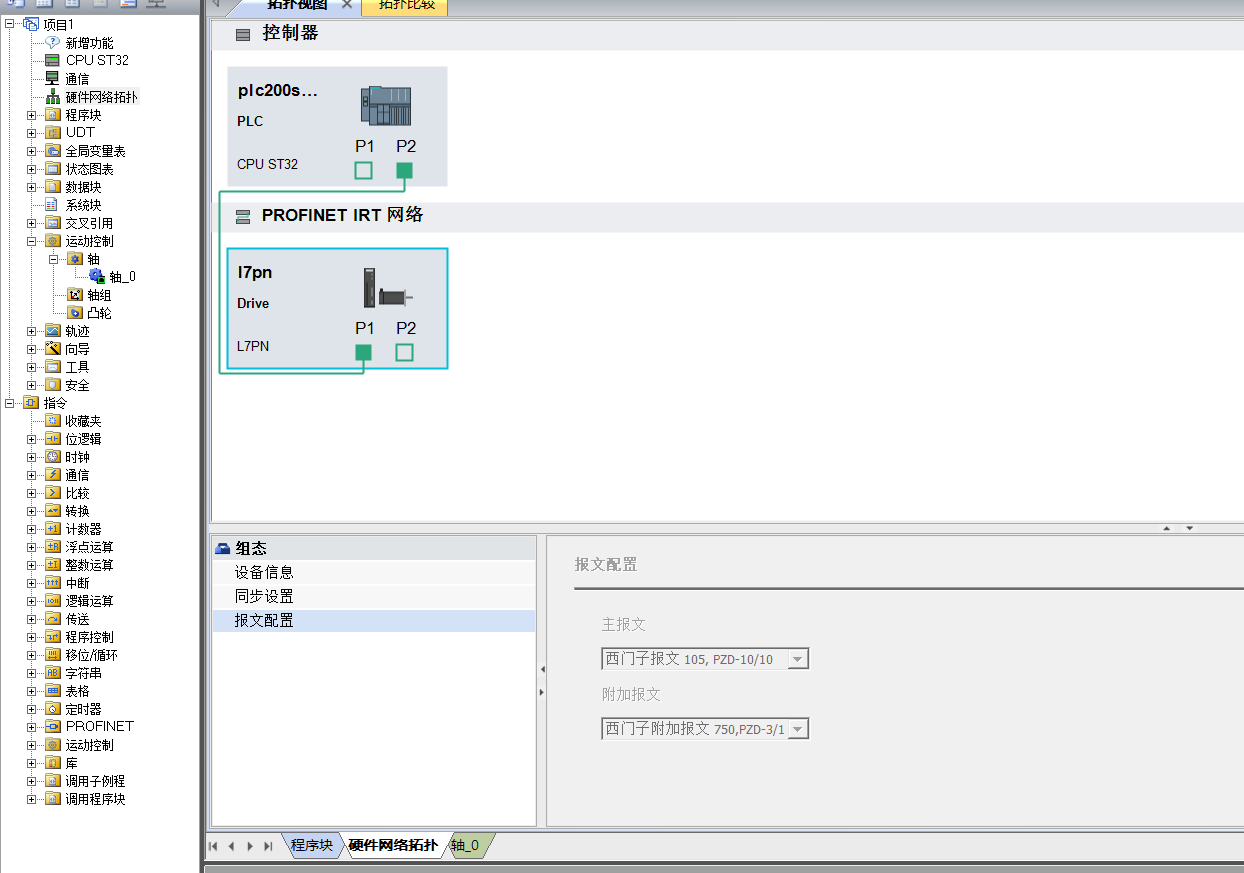
Task: Expand the 程序块 tree node
Action: (x=32, y=115)
